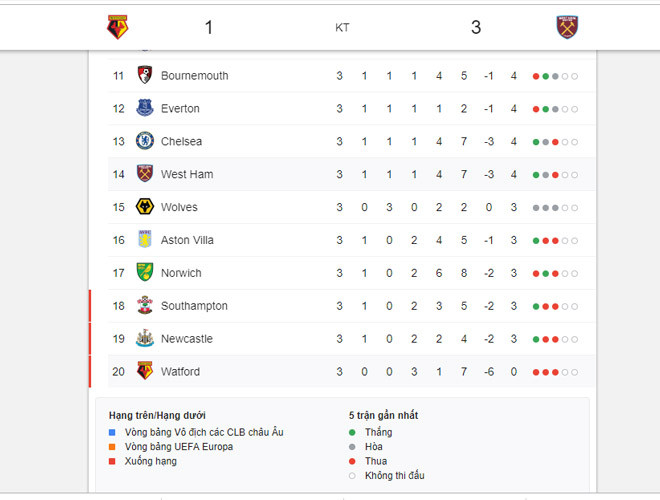Click the Norwich club crest

145,273
